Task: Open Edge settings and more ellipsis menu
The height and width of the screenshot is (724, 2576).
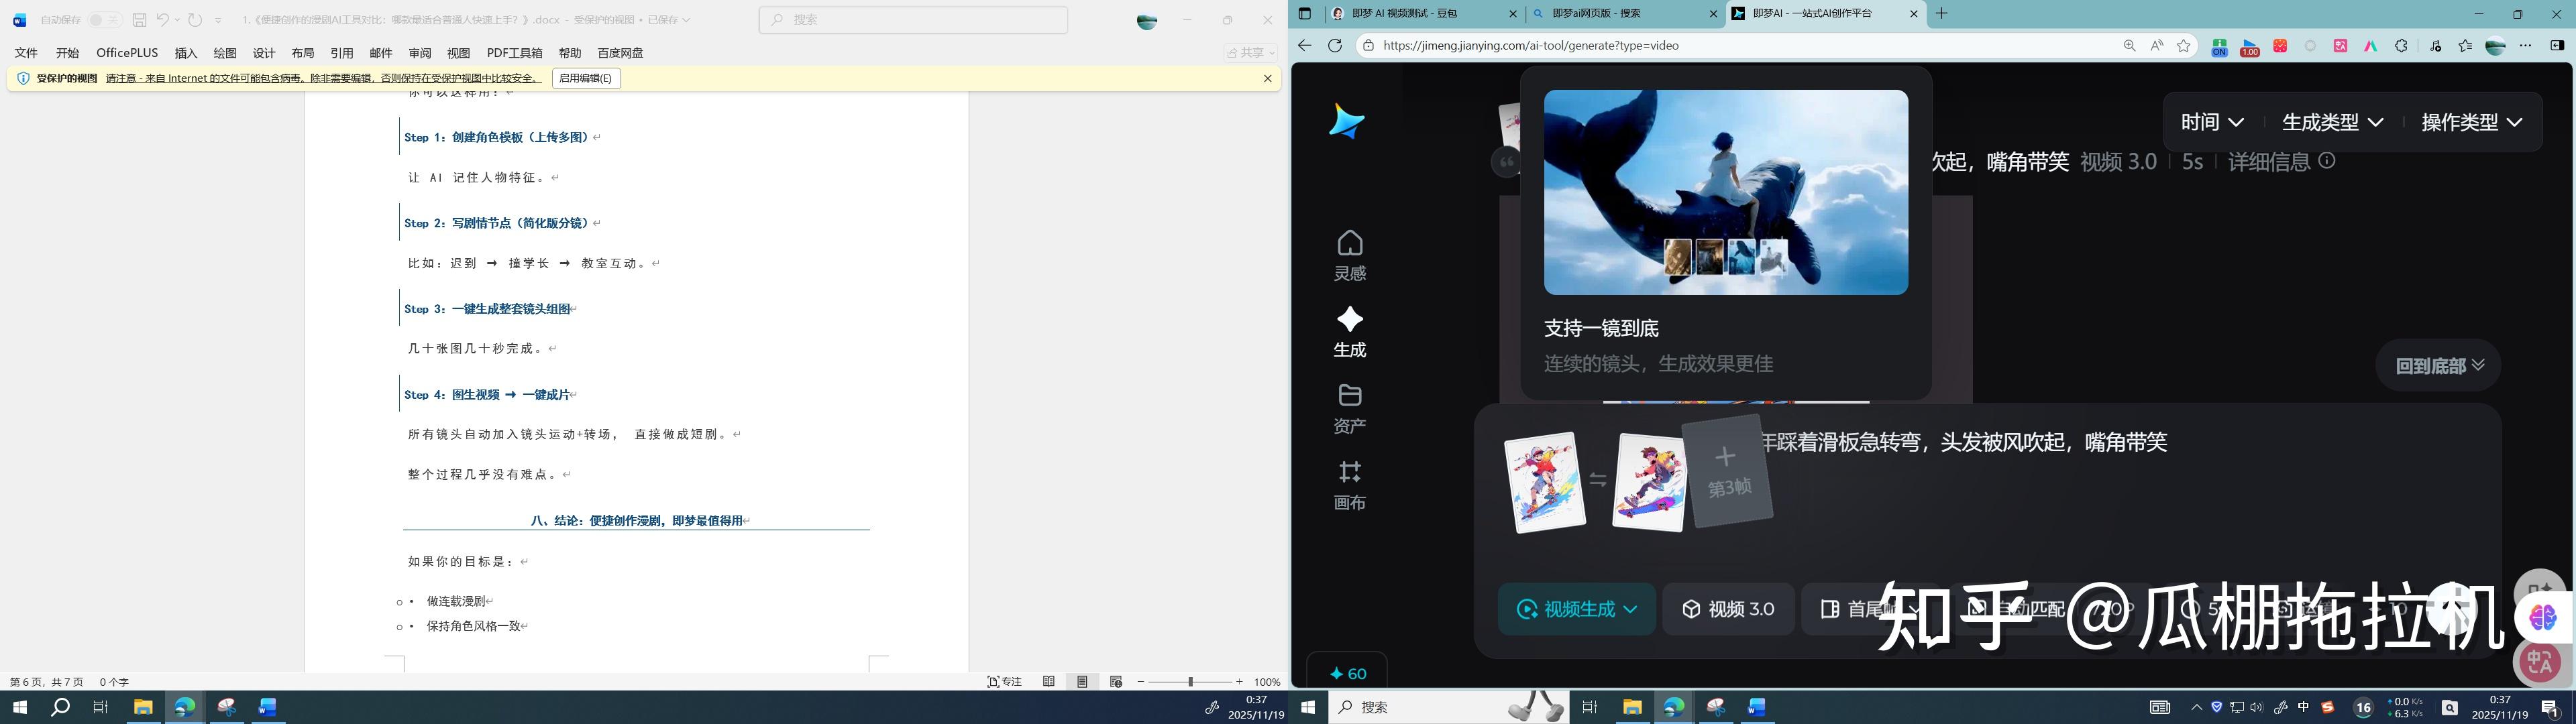Action: click(2525, 45)
